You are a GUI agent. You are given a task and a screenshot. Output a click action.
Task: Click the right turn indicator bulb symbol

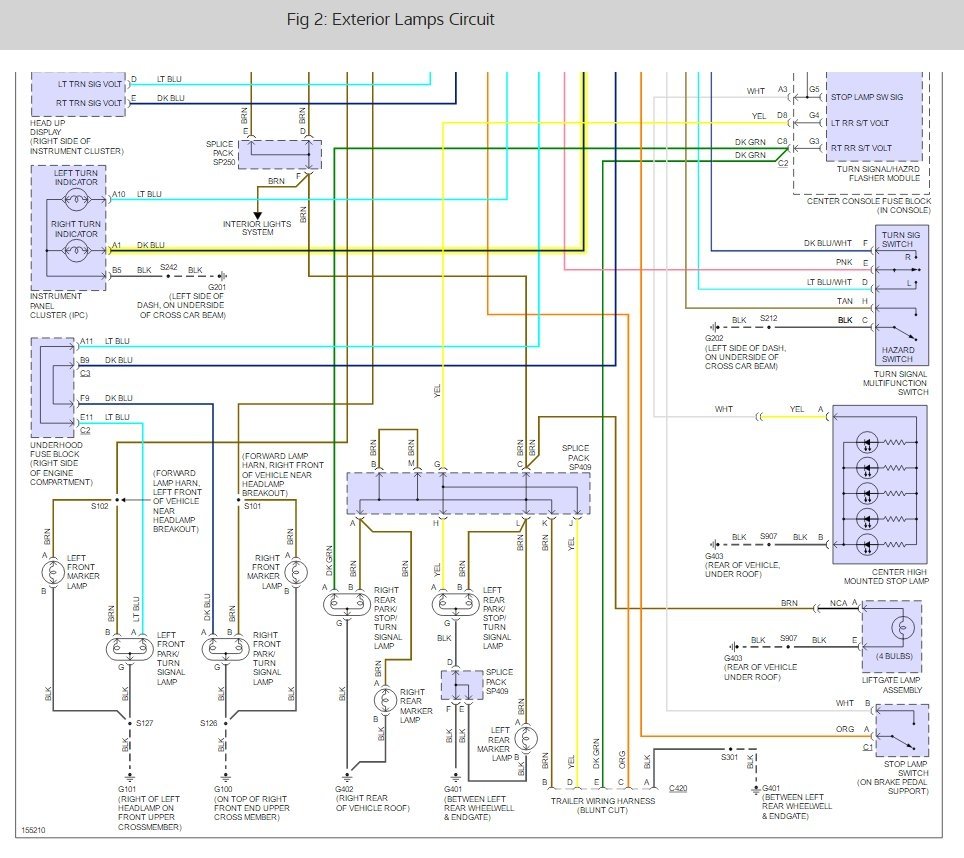(76, 250)
